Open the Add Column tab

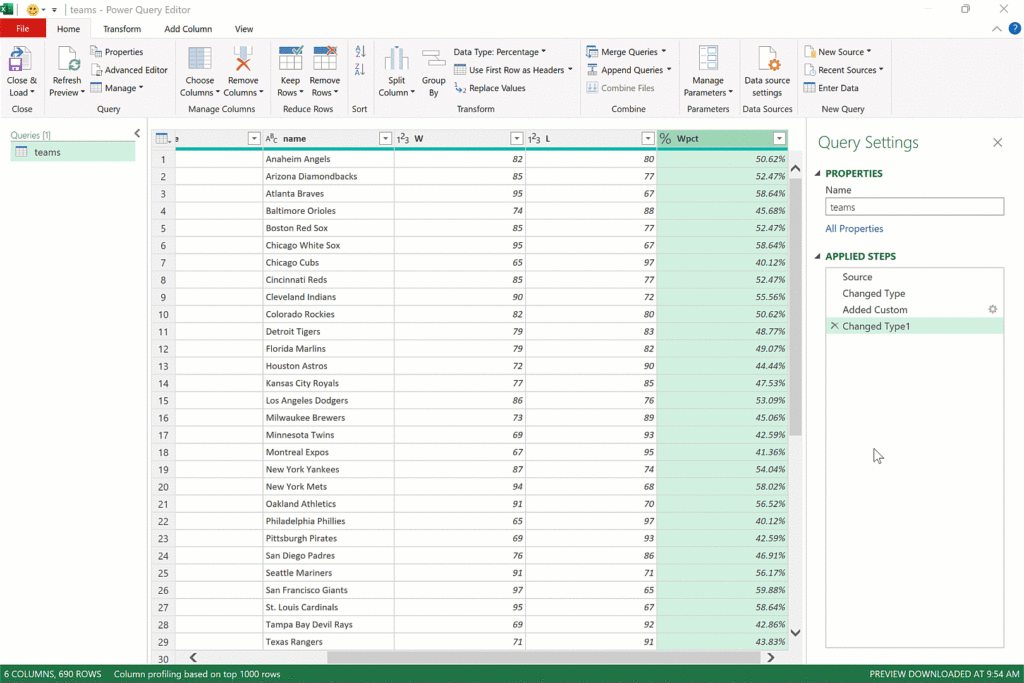[188, 29]
